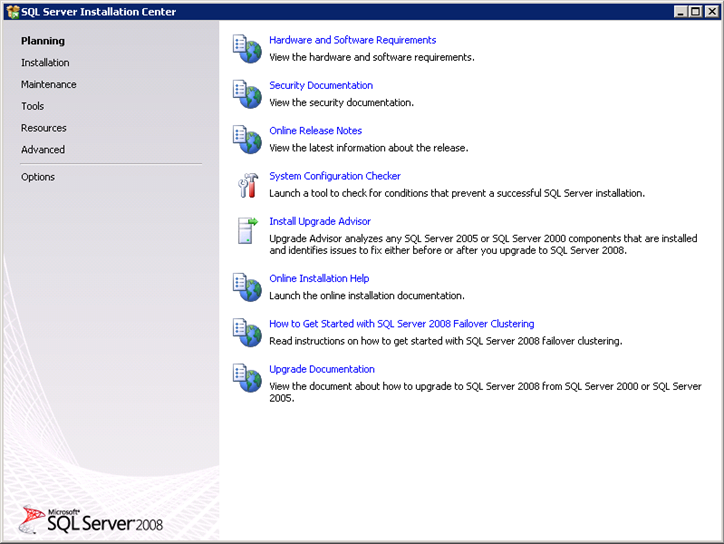Image resolution: width=724 pixels, height=544 pixels.
Task: Click the failover clustering instructions description text
Action: [446, 341]
